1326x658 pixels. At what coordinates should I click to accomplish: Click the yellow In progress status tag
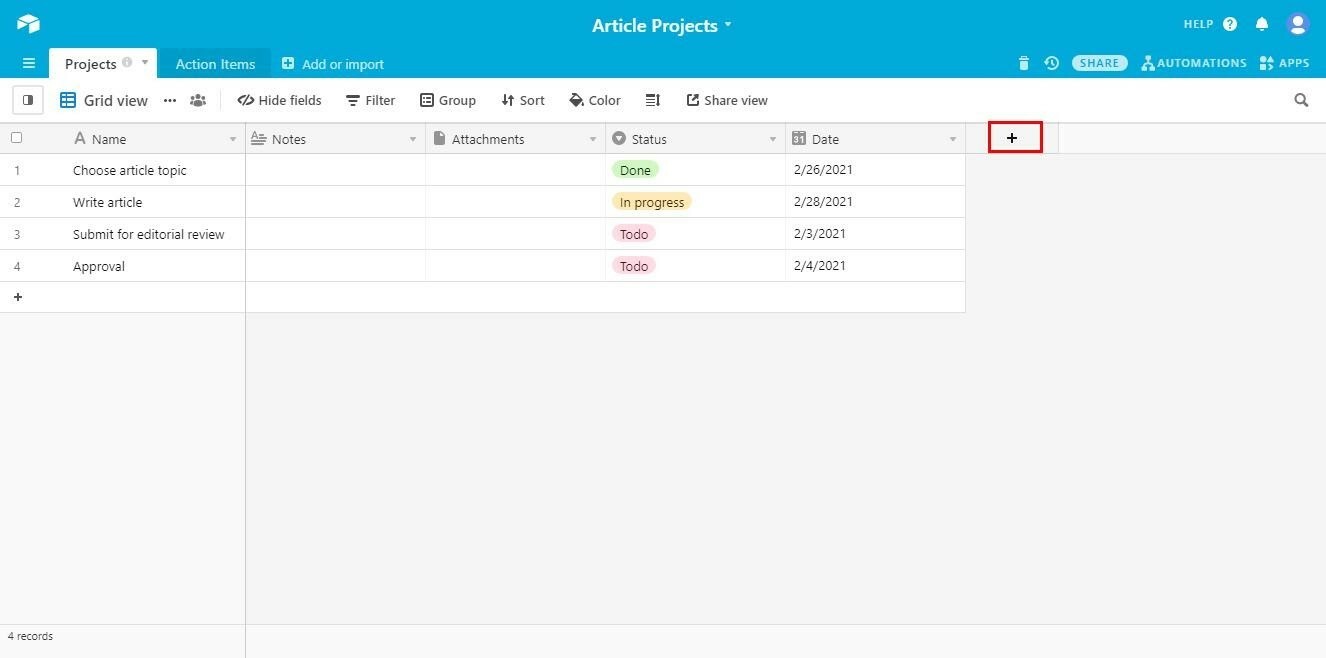(x=652, y=202)
